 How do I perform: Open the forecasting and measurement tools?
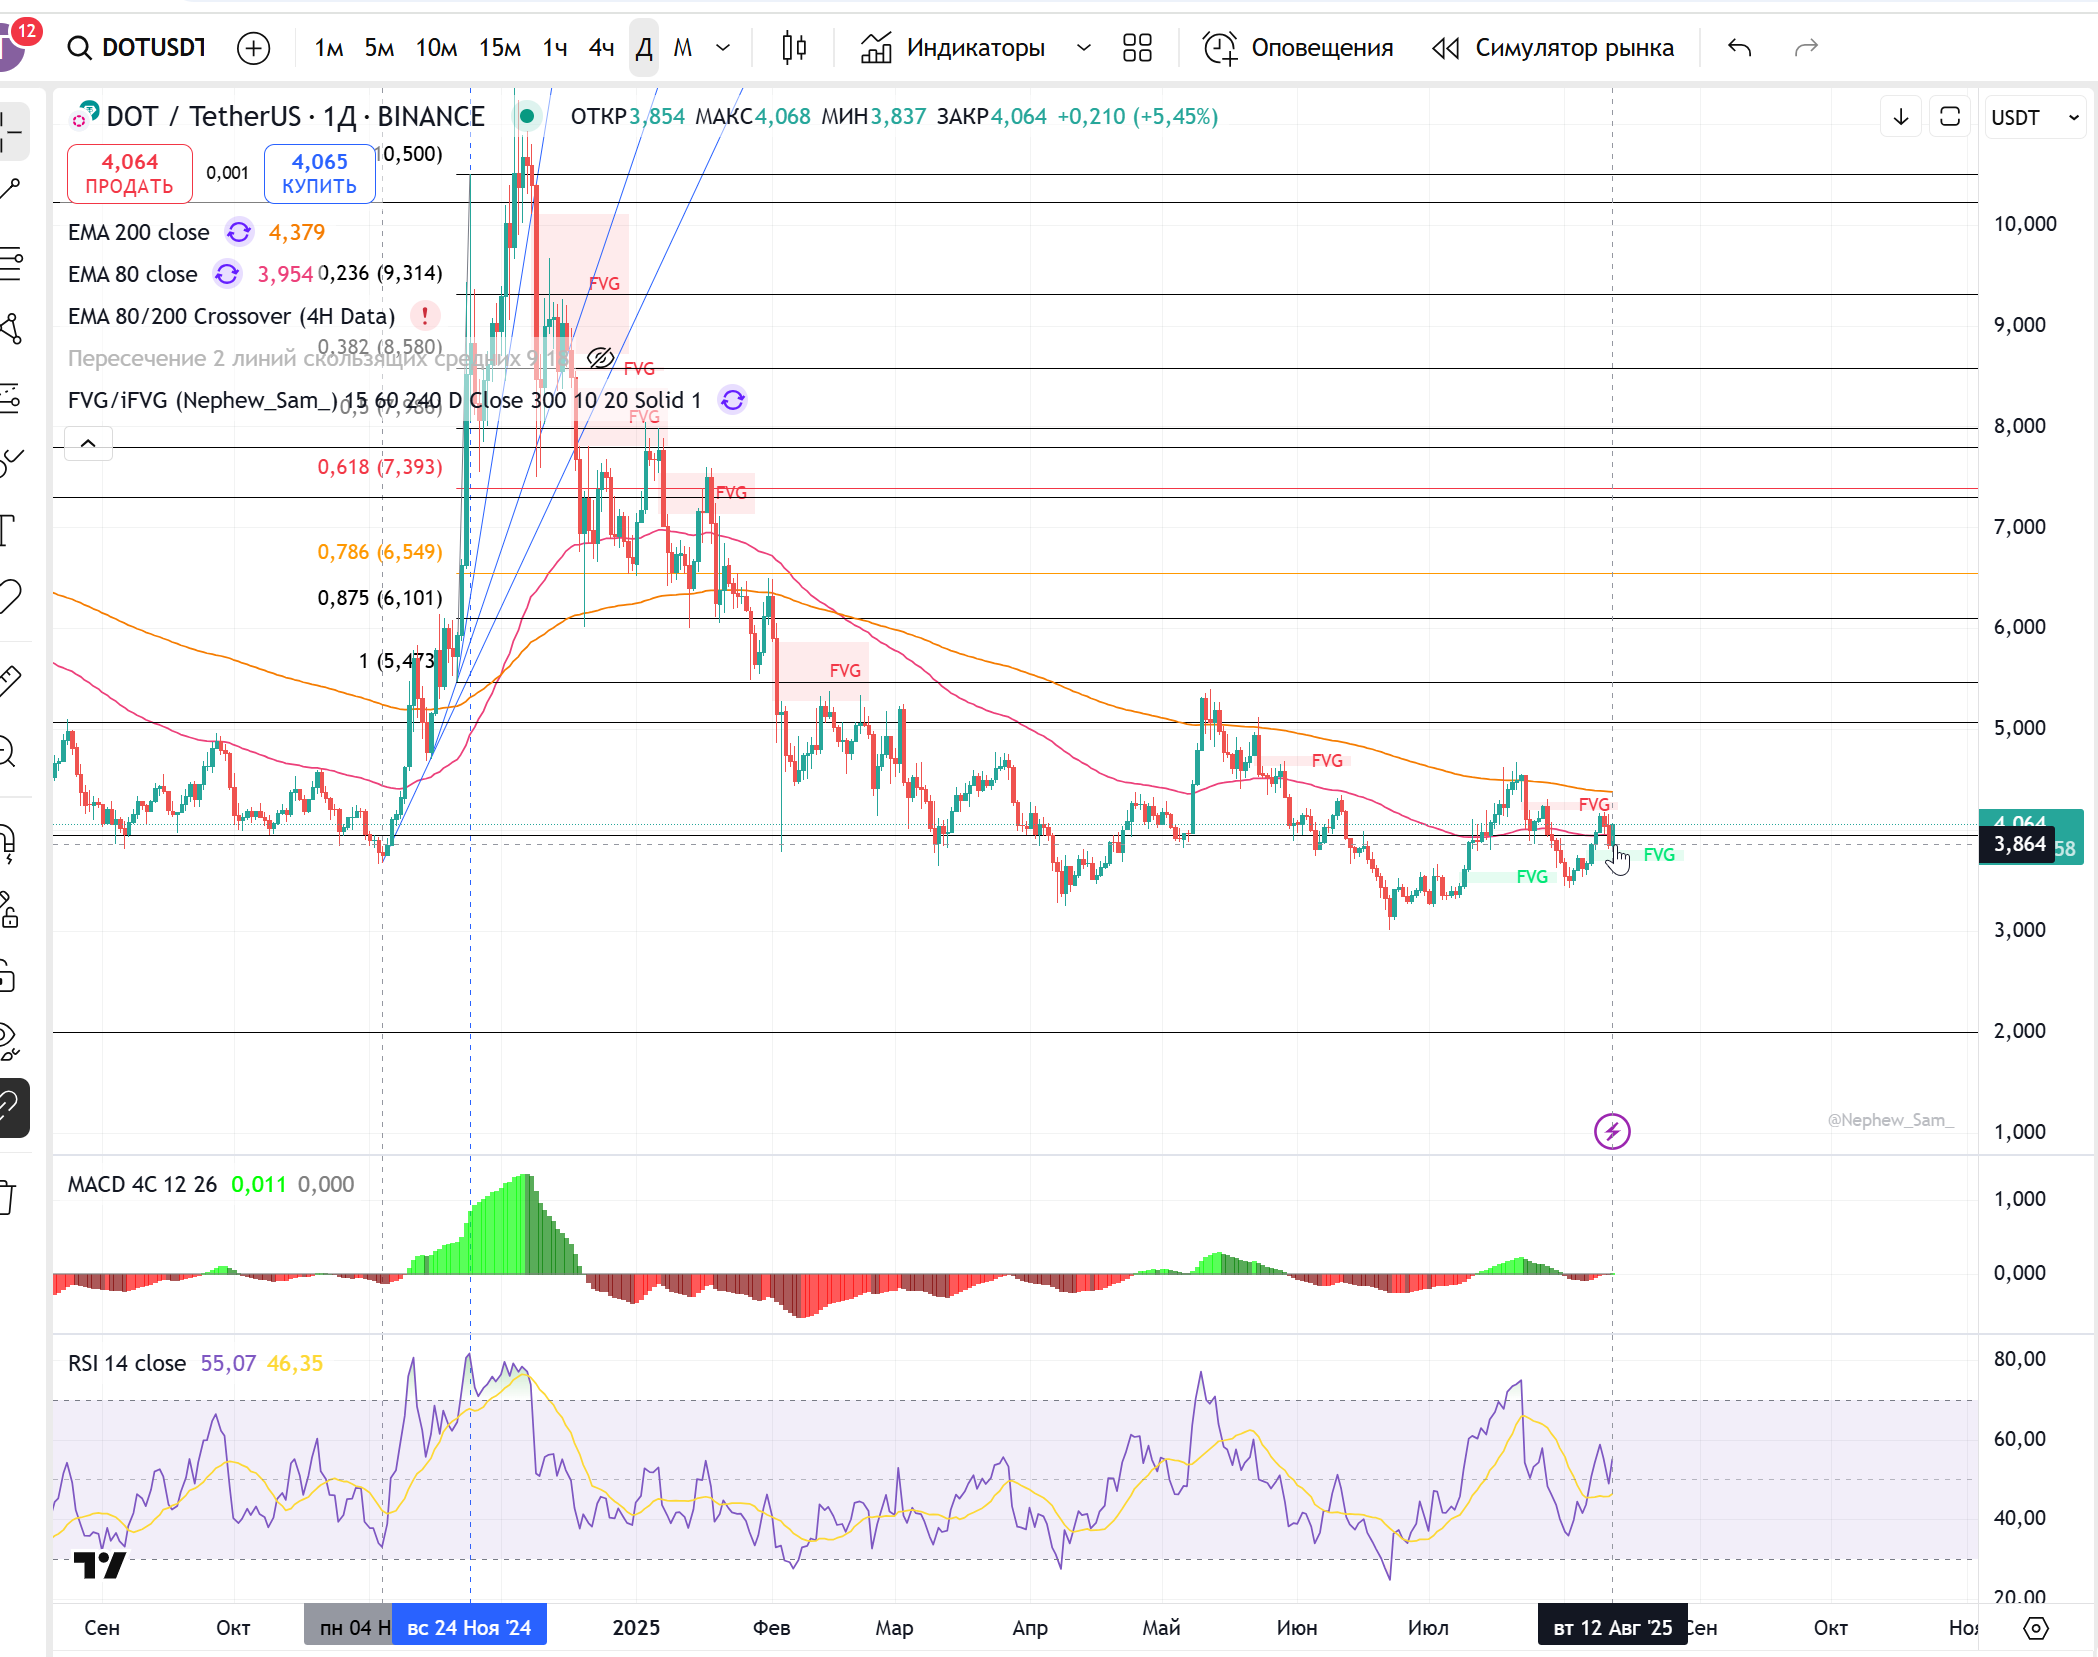(10, 397)
